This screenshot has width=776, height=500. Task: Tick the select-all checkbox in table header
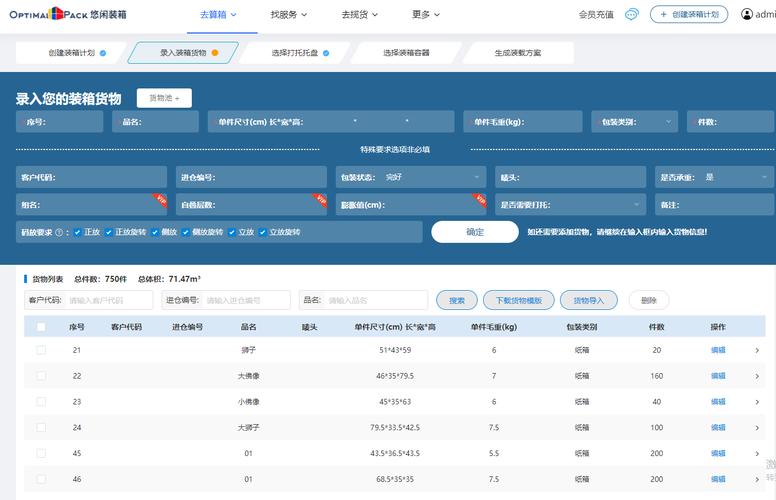41,327
